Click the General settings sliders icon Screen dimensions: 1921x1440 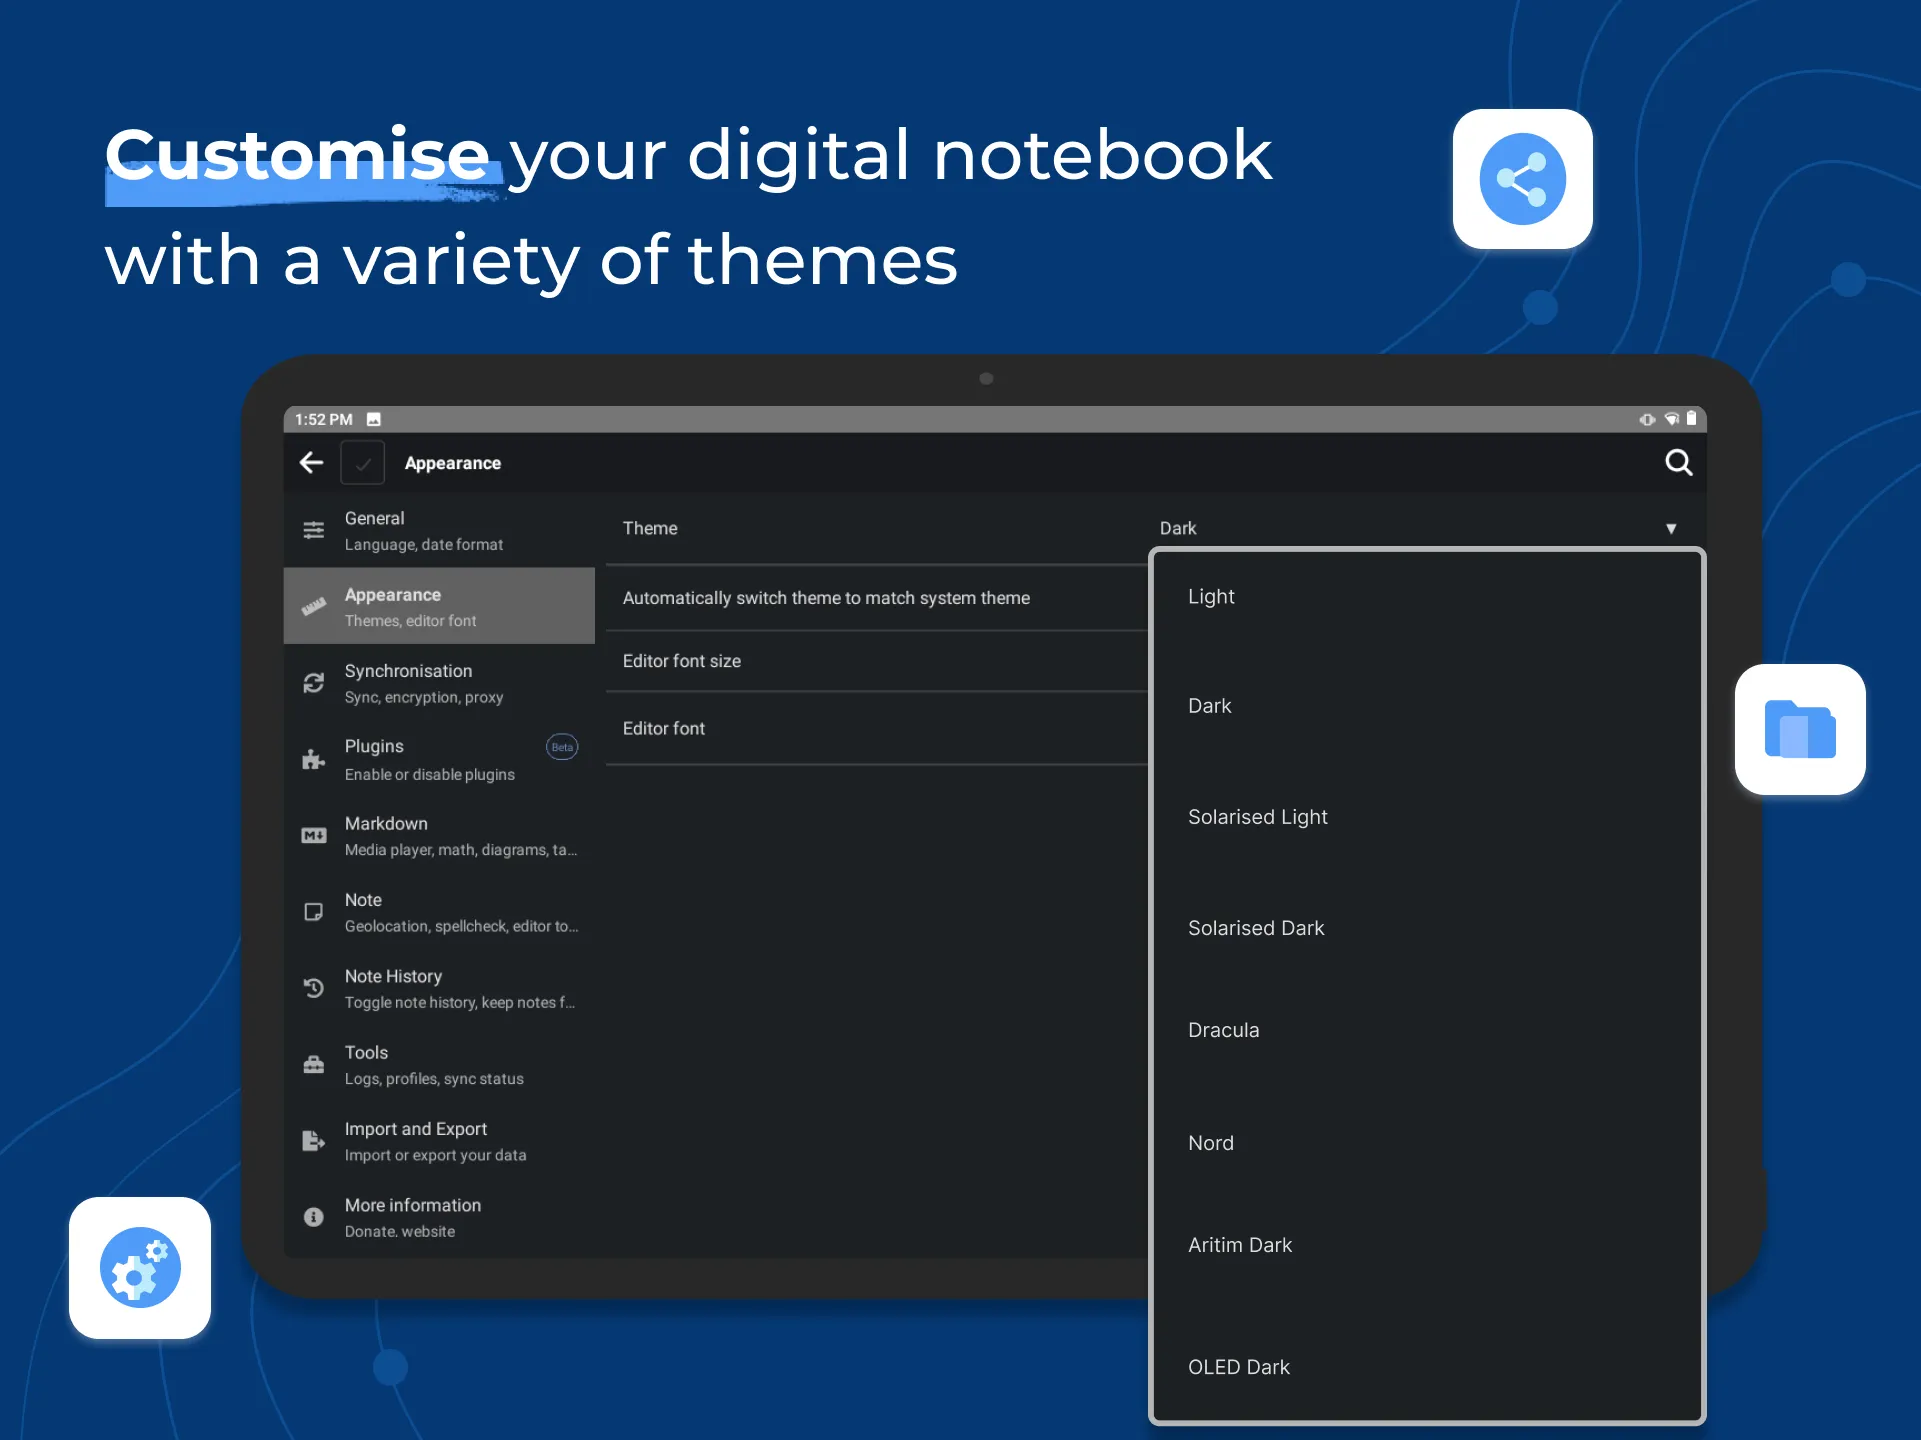314,530
